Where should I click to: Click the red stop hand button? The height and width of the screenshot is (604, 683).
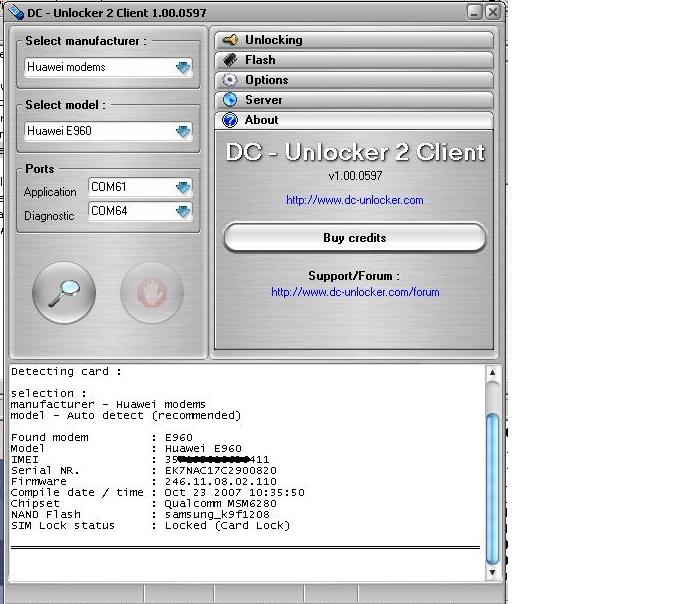(152, 292)
